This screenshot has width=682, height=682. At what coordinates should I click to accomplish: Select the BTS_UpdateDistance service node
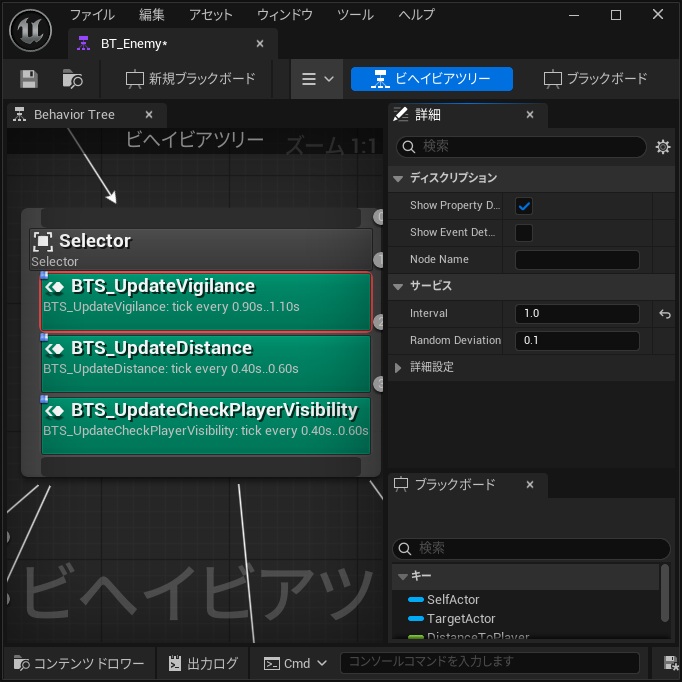click(206, 363)
